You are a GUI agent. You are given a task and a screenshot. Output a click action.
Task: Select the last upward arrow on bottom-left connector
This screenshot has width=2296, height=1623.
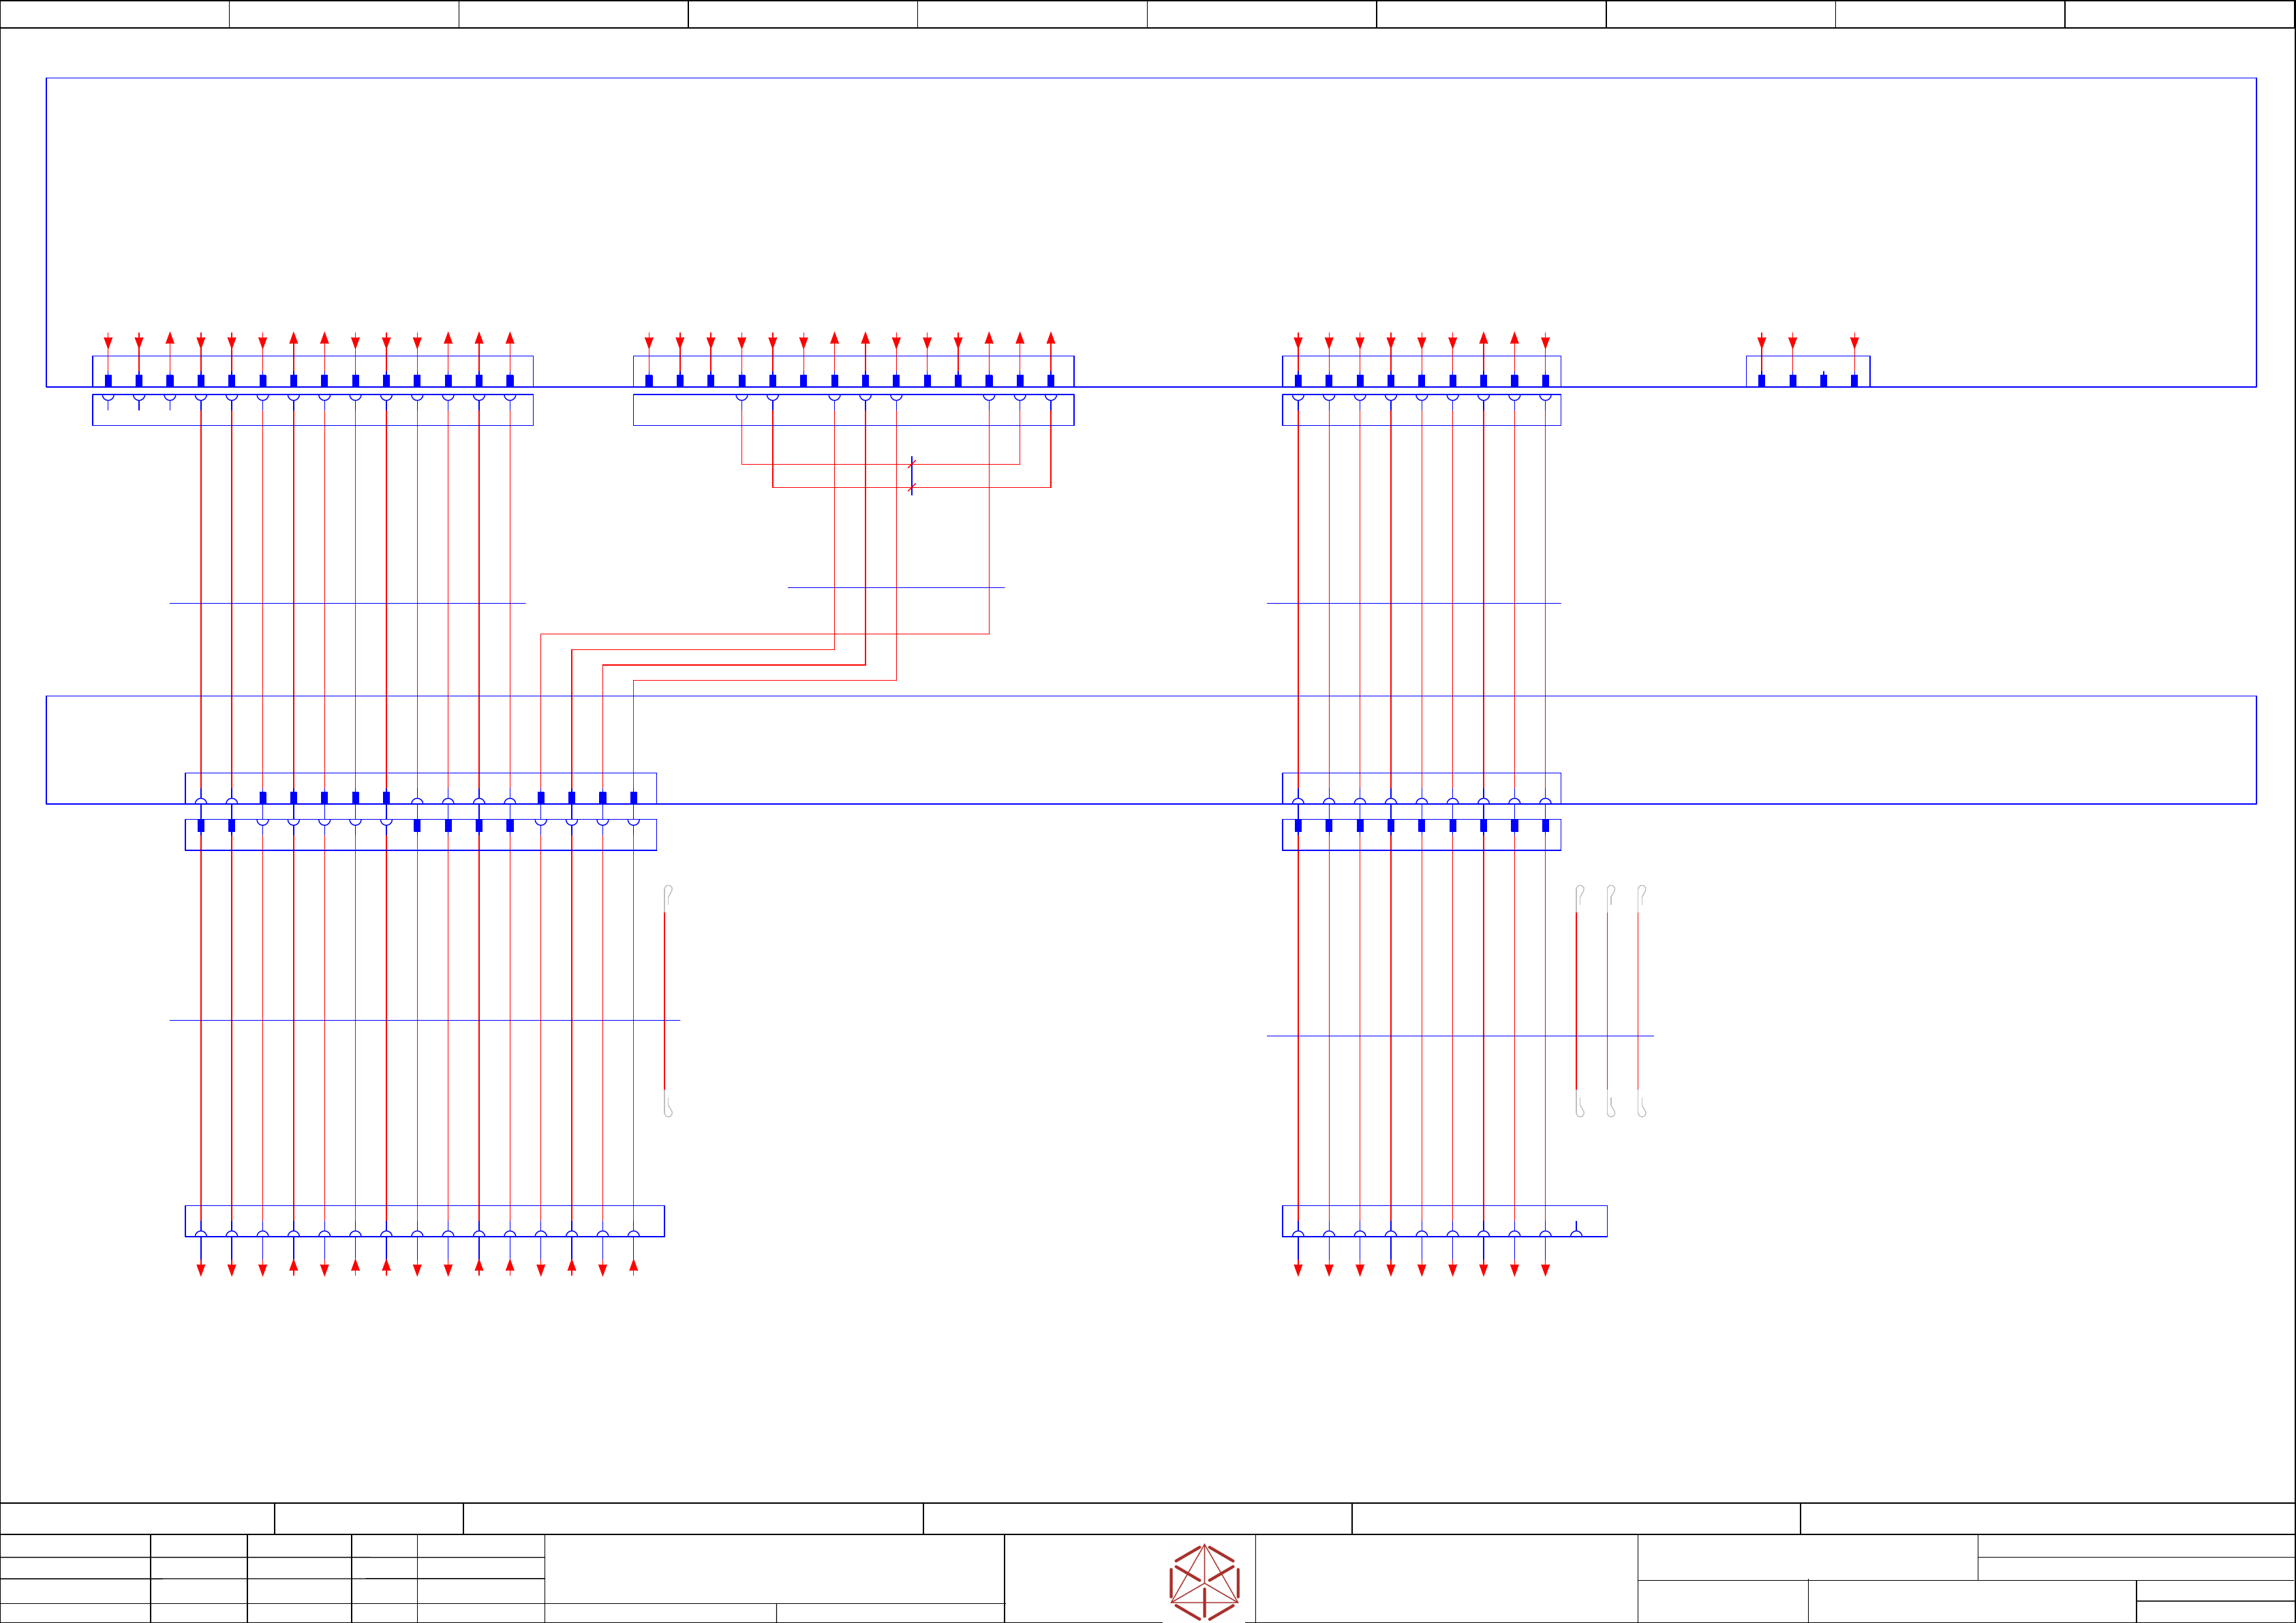tap(633, 1266)
